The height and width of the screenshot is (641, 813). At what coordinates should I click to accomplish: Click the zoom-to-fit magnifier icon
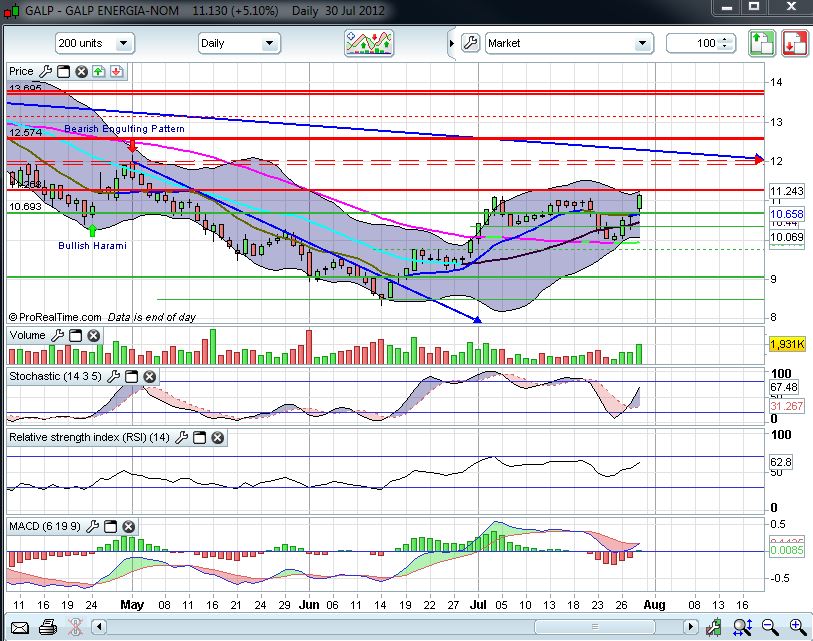point(742,628)
